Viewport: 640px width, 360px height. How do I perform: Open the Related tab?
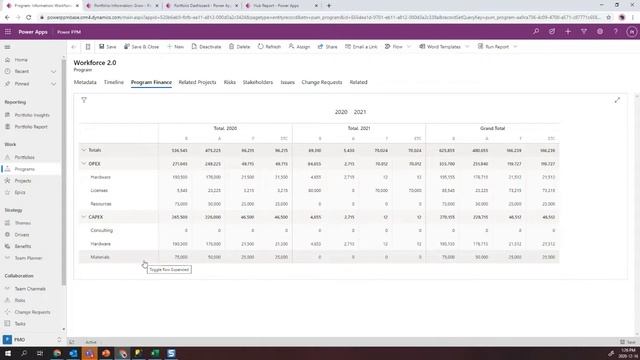click(x=358, y=82)
